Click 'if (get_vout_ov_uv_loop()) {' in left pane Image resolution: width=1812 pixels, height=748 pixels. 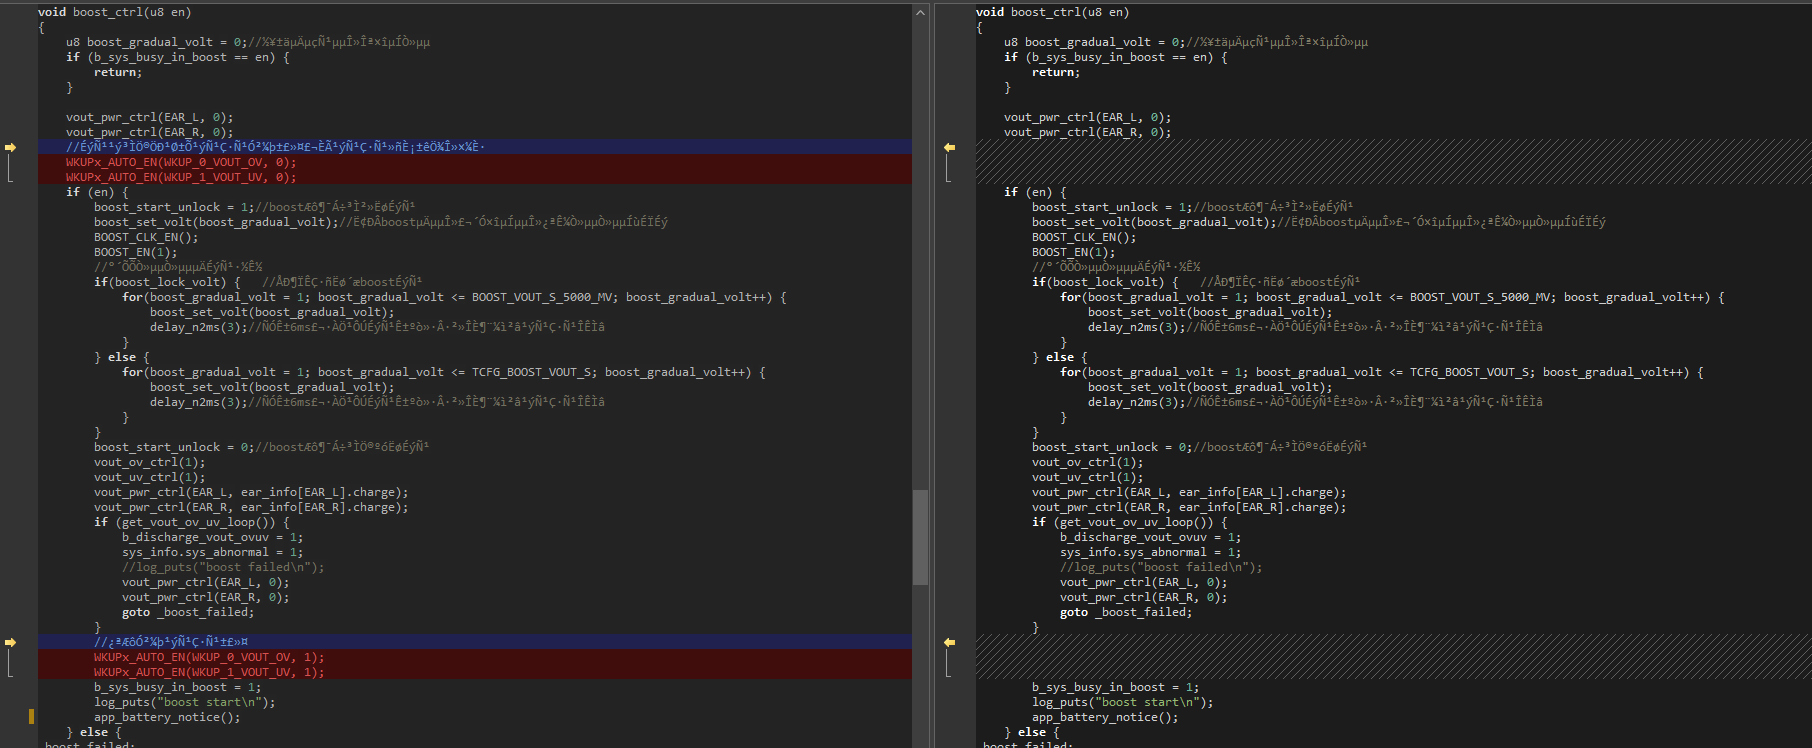coord(192,522)
